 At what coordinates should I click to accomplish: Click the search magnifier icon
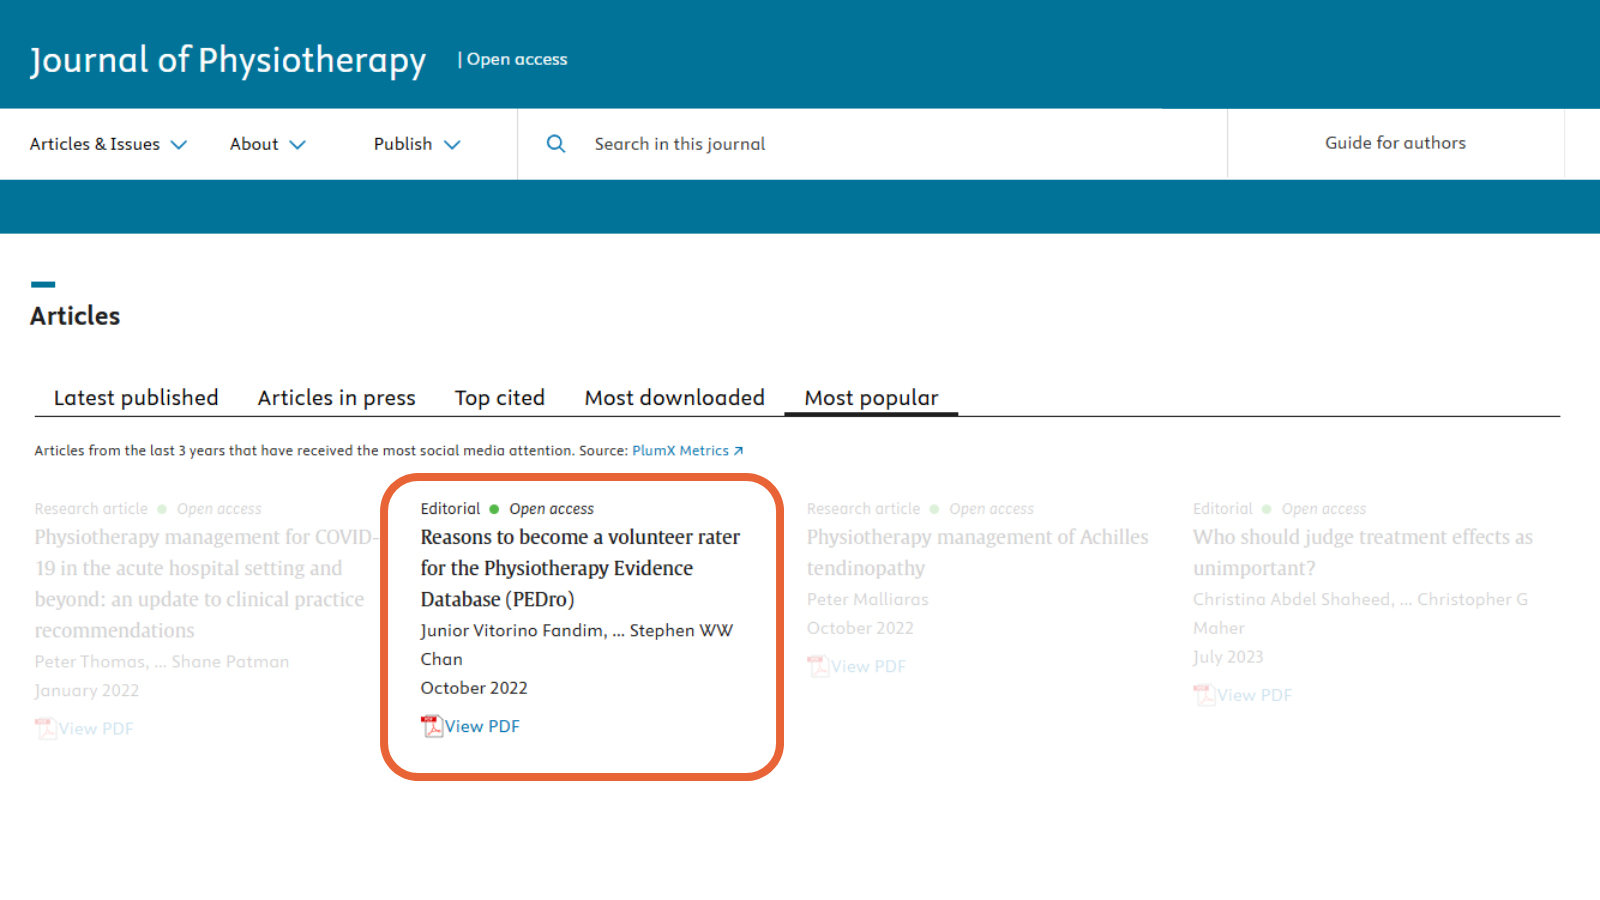coord(556,144)
